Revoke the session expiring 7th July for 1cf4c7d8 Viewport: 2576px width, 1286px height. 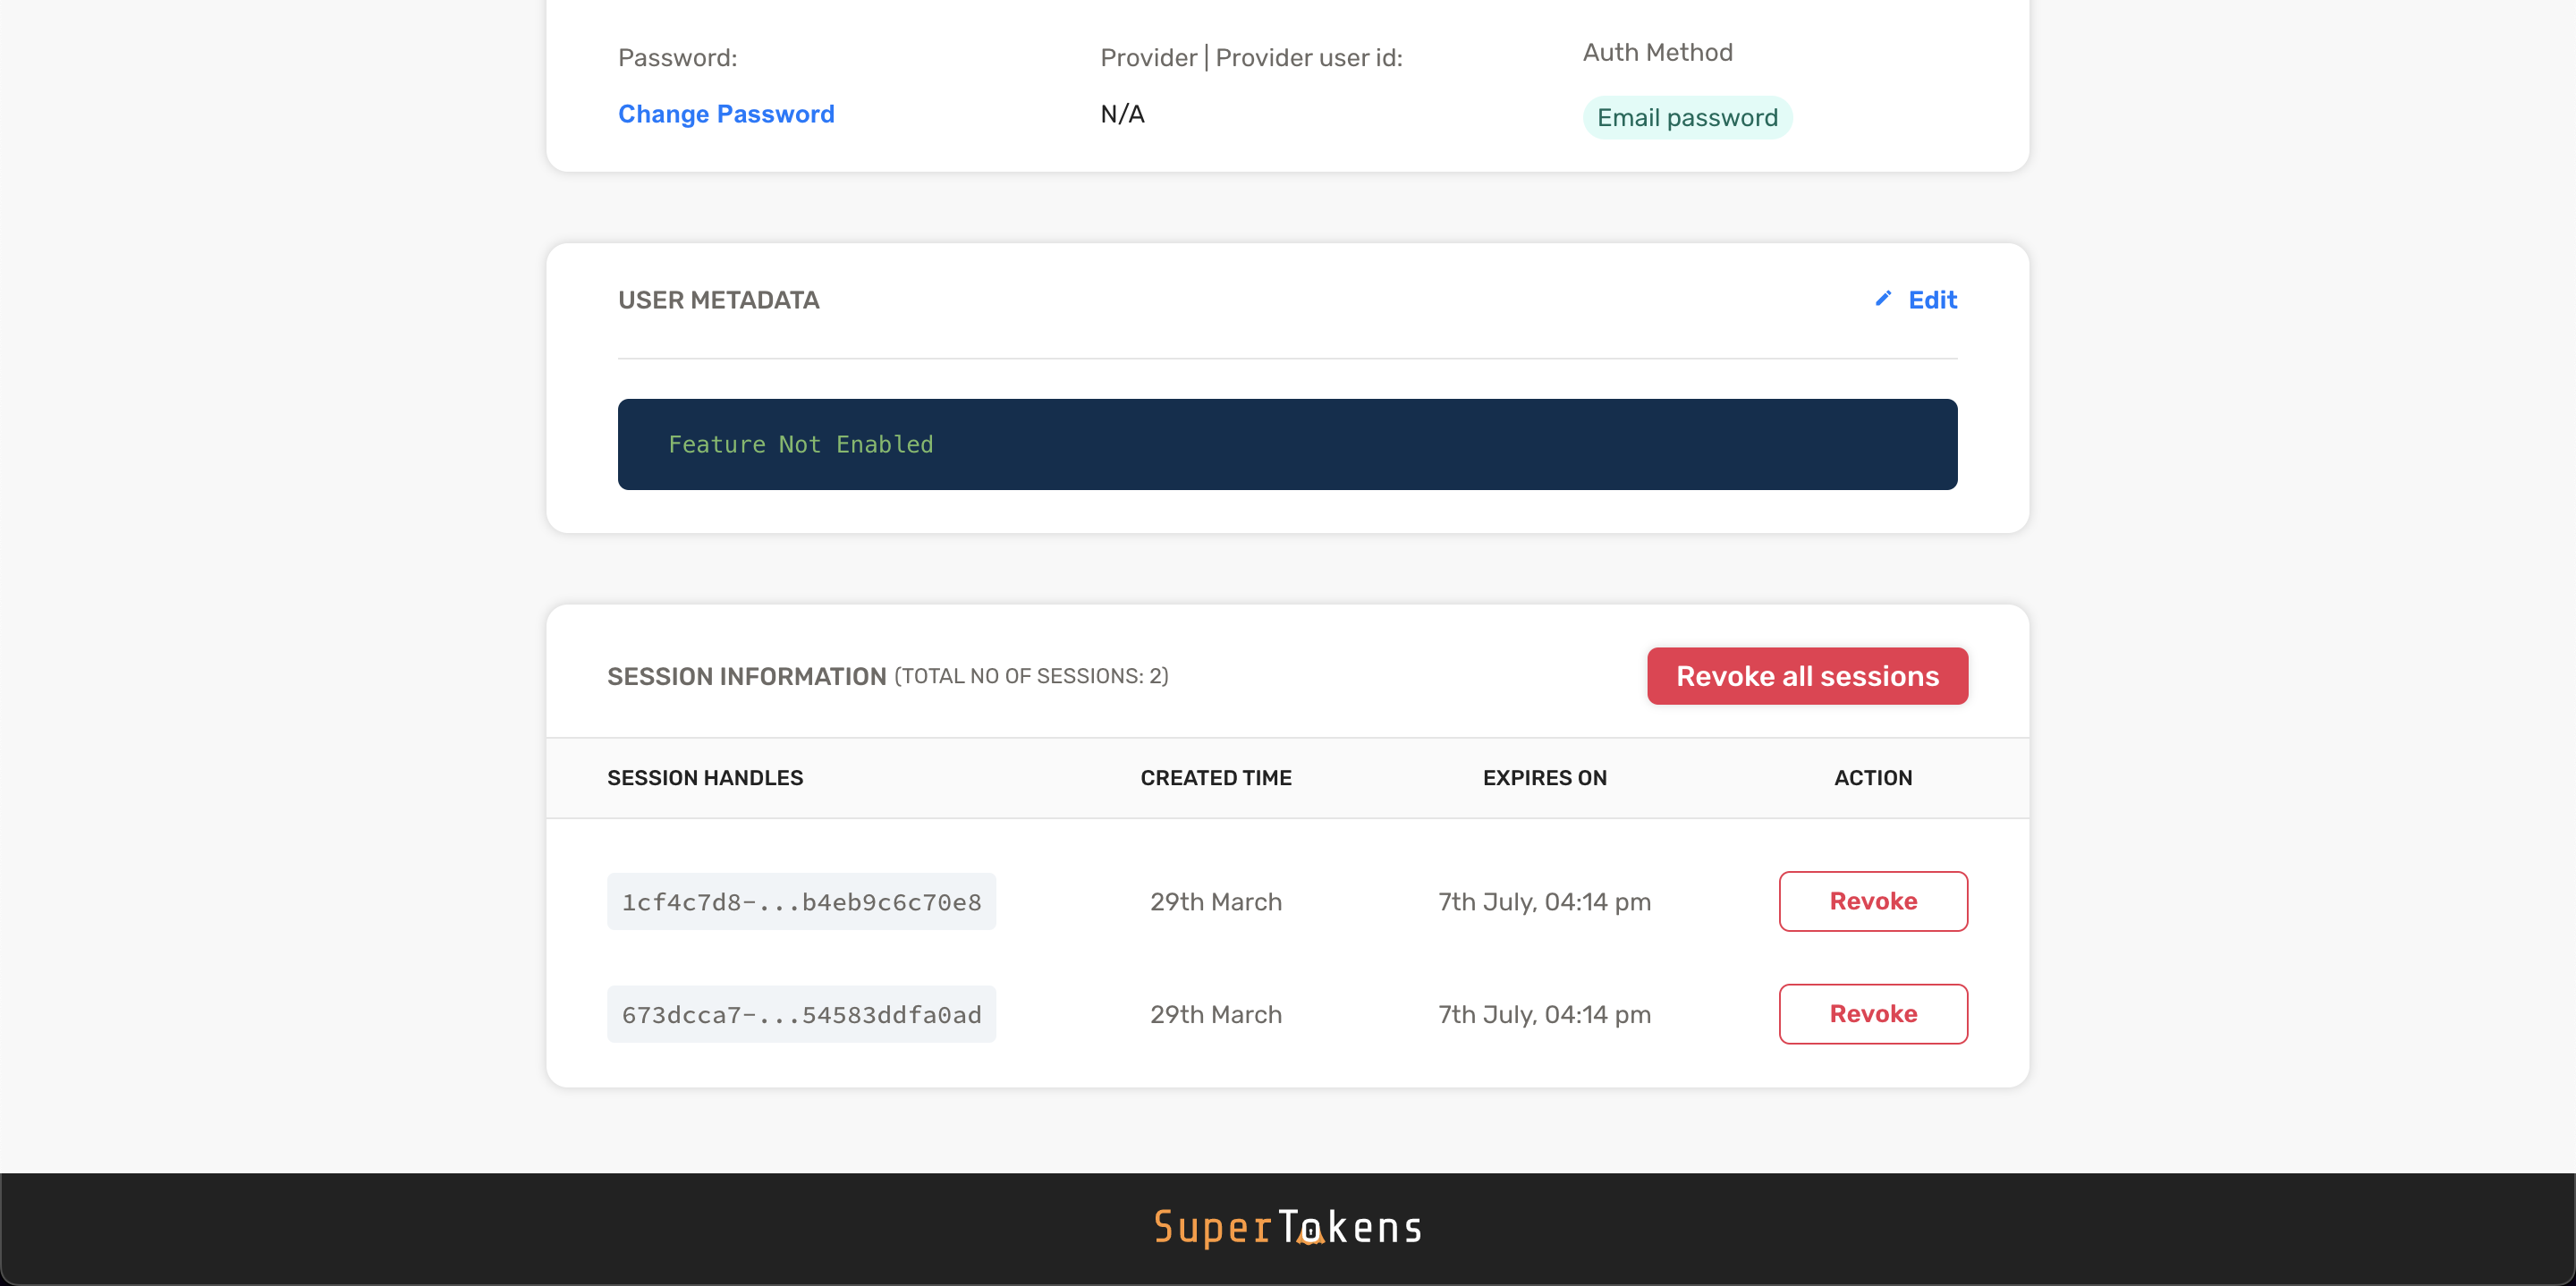click(x=1872, y=901)
